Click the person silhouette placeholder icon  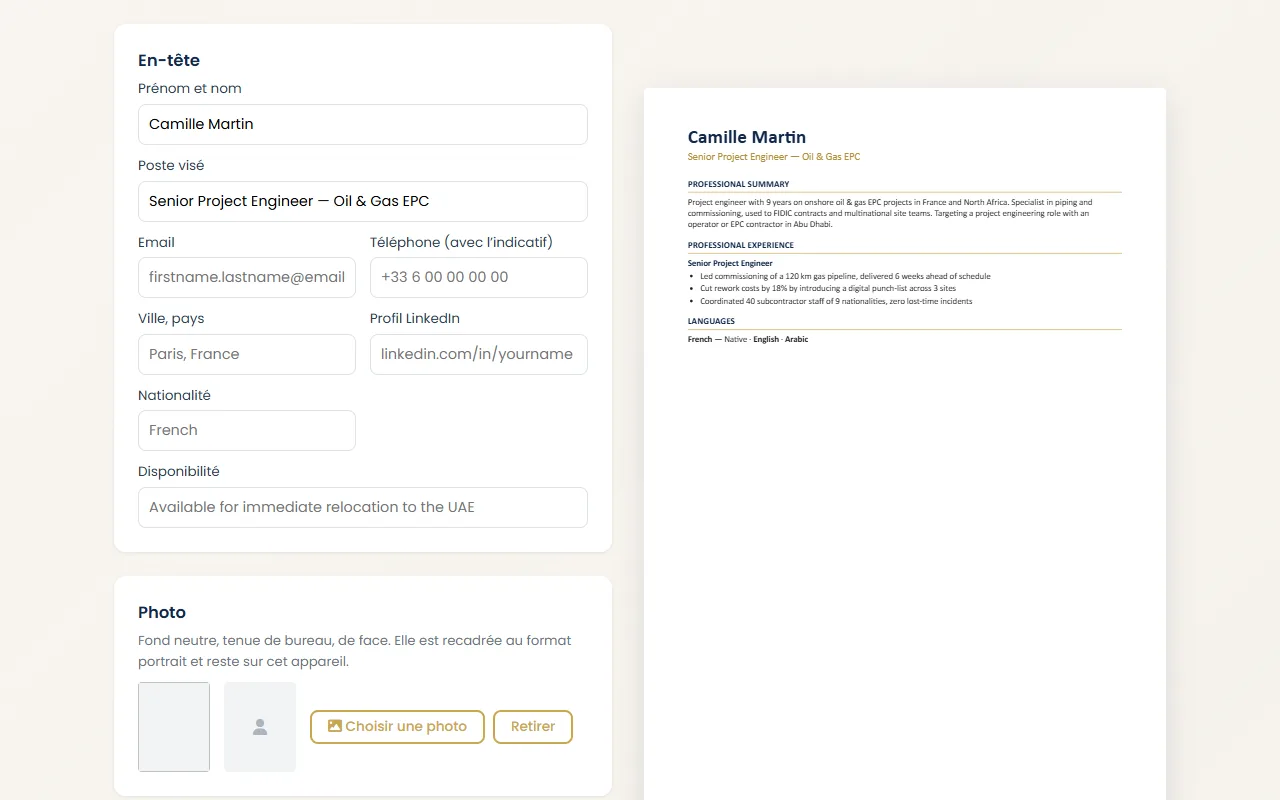(x=260, y=727)
